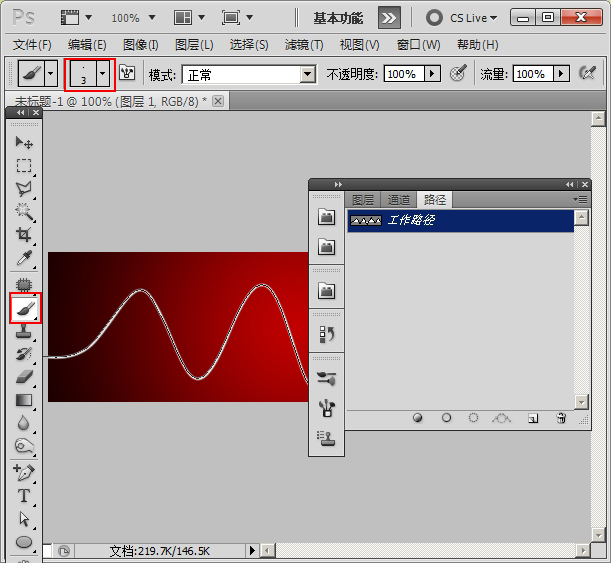Click the opacity 100% input field
611x563 pixels.
[404, 73]
